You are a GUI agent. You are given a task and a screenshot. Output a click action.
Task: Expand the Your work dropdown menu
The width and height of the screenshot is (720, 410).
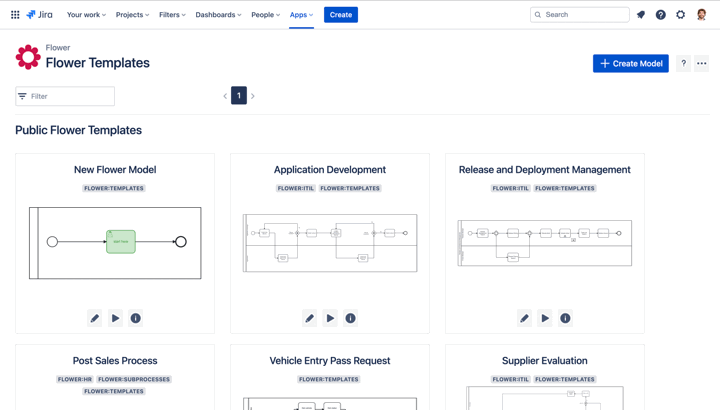click(86, 15)
